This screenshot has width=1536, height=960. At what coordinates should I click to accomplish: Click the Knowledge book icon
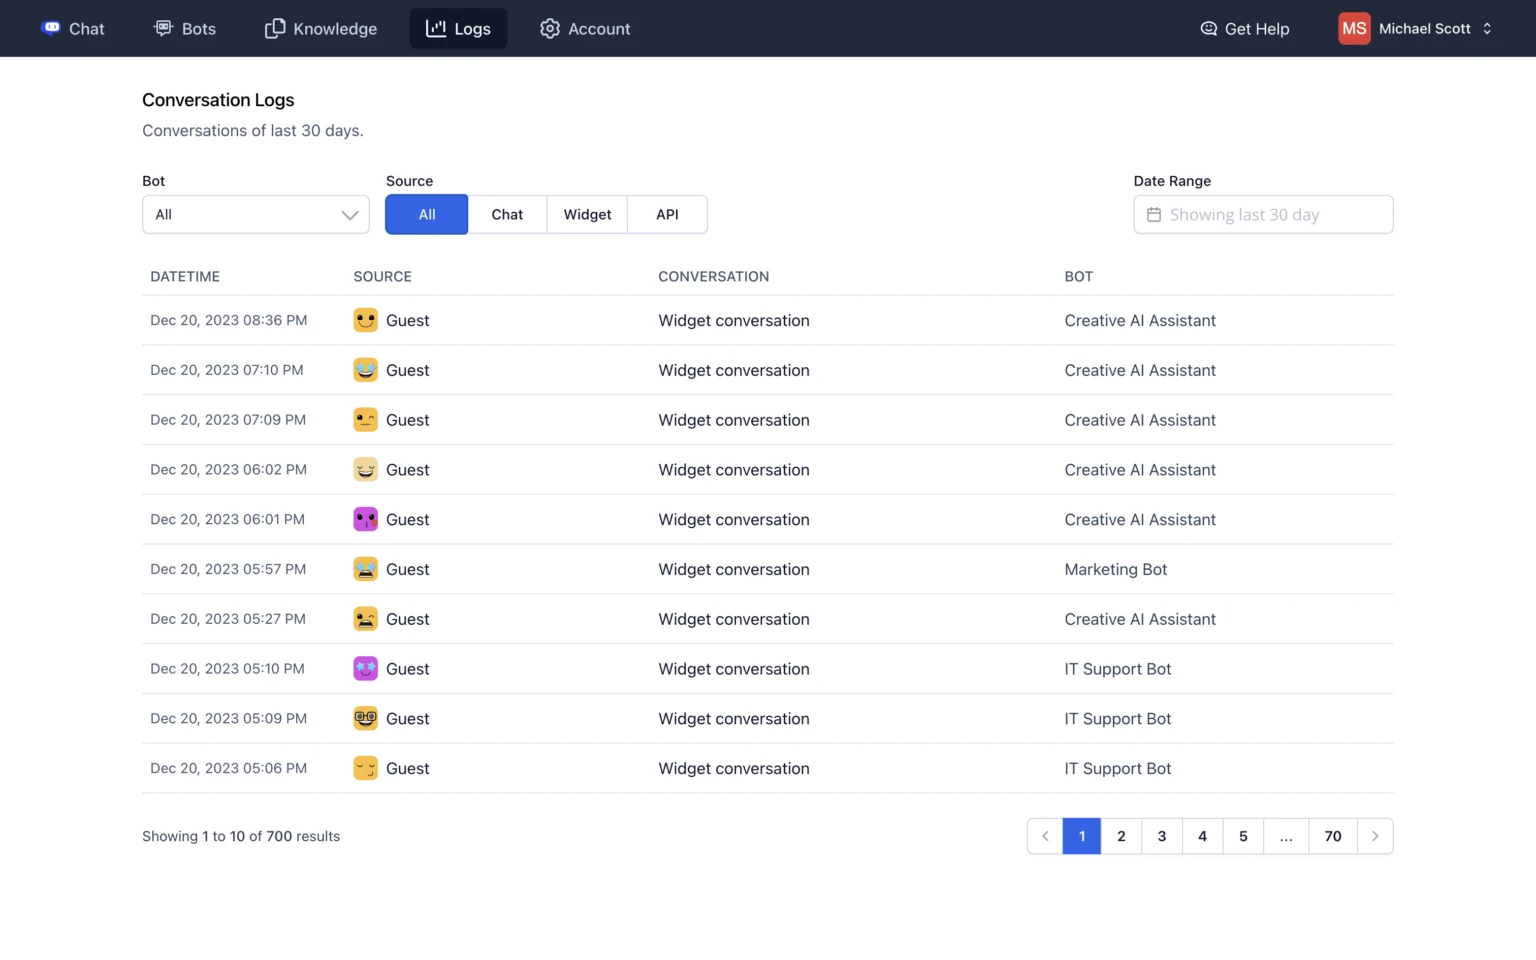(x=274, y=28)
